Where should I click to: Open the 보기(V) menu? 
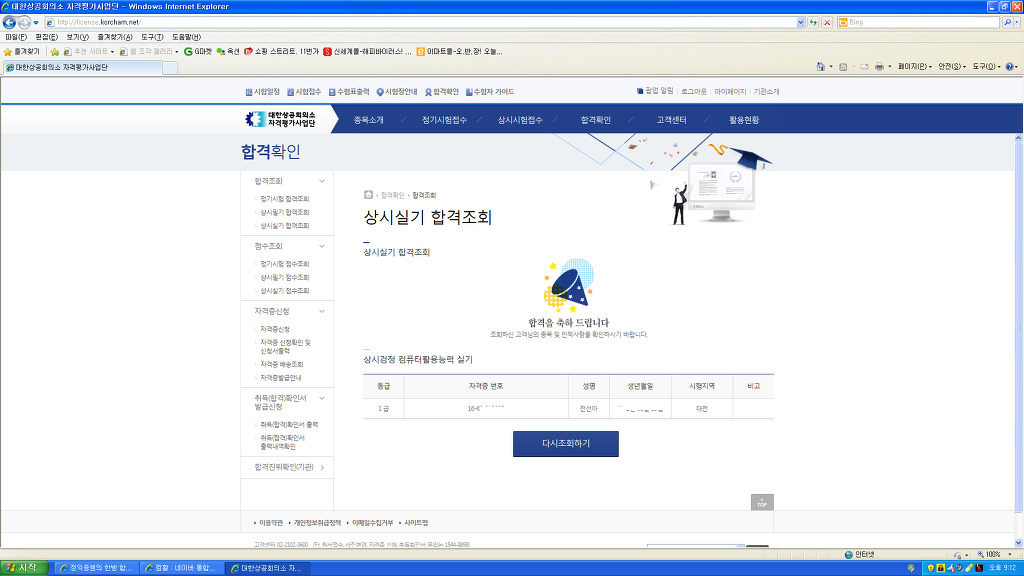(x=77, y=37)
